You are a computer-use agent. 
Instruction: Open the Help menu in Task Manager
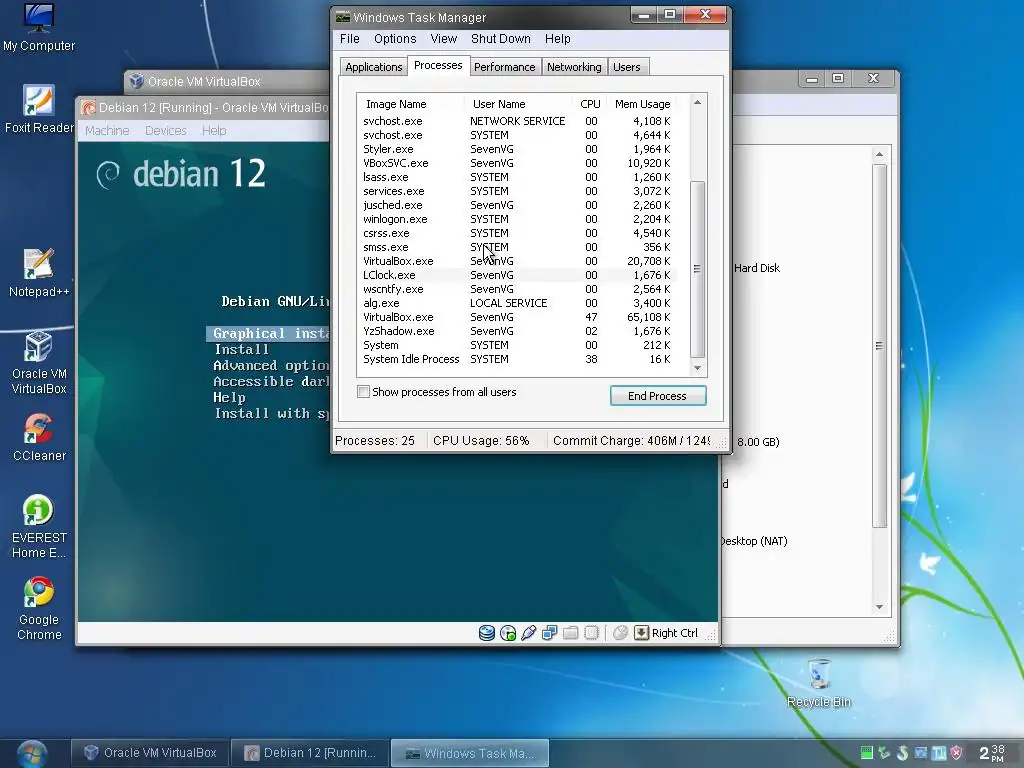coord(558,39)
